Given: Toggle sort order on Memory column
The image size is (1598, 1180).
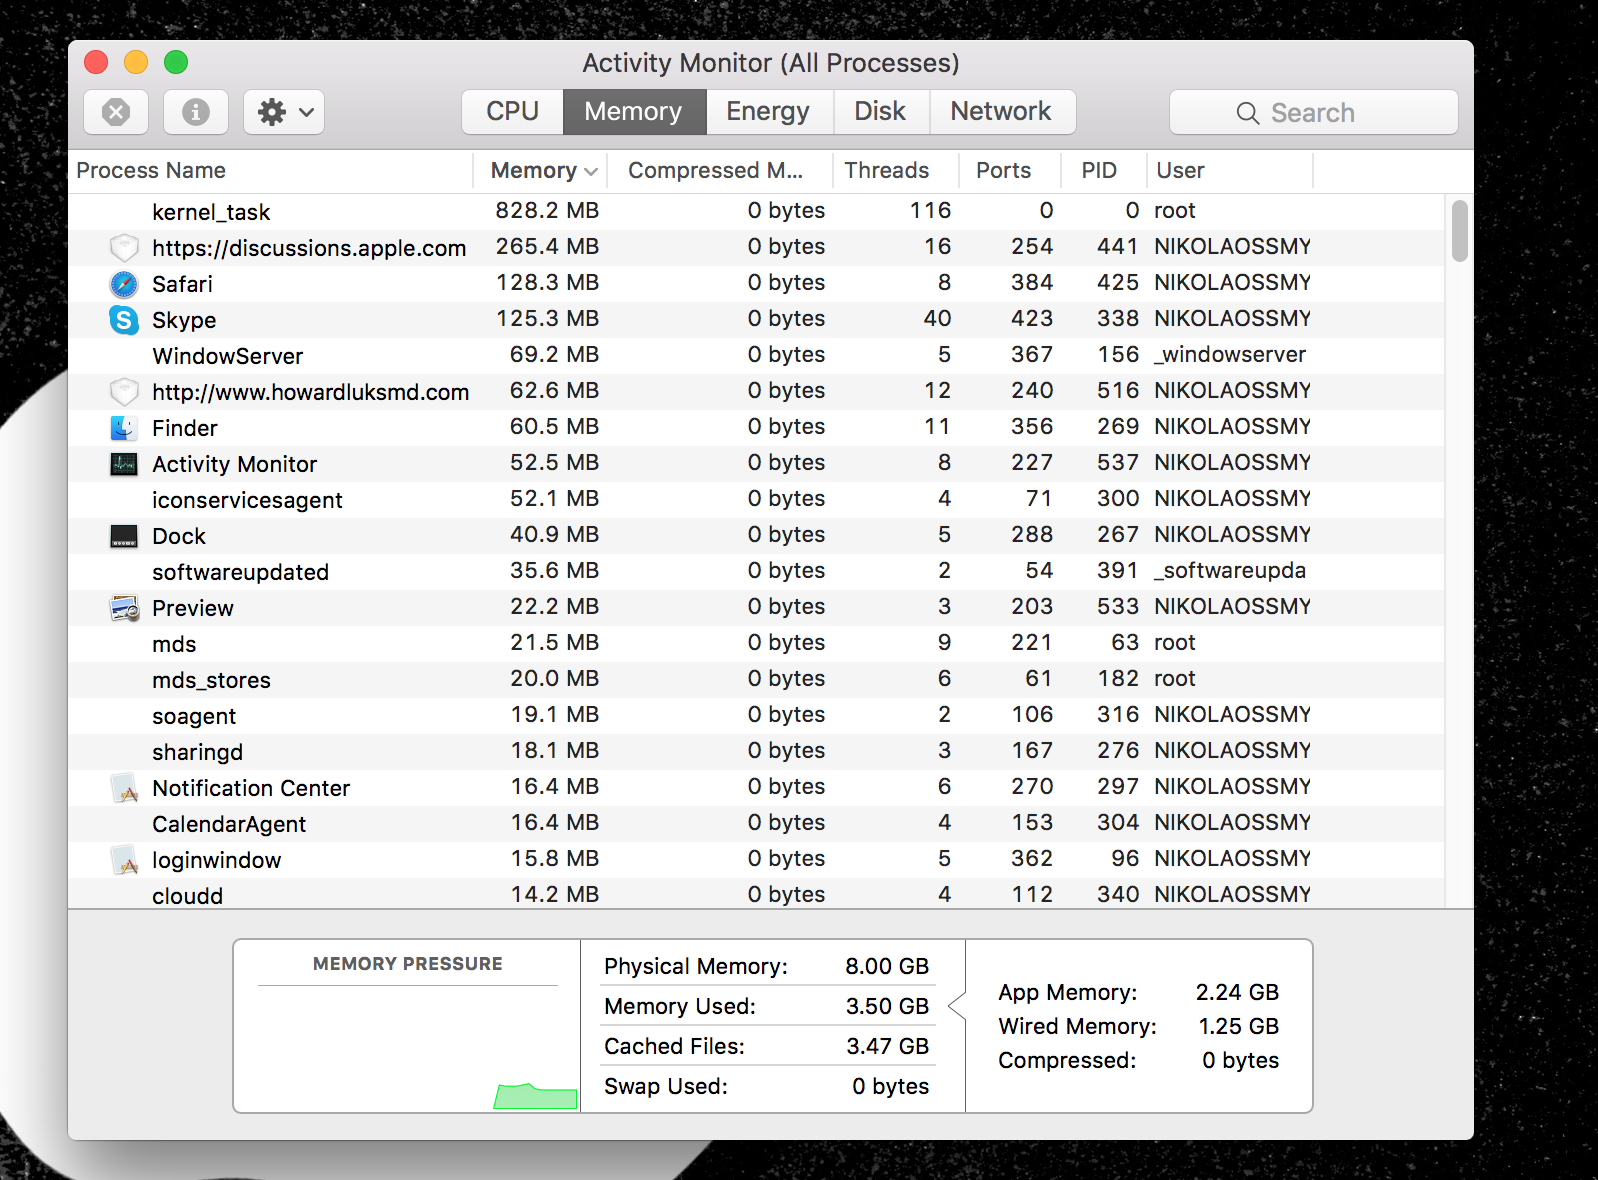Looking at the screenshot, I should [x=540, y=171].
